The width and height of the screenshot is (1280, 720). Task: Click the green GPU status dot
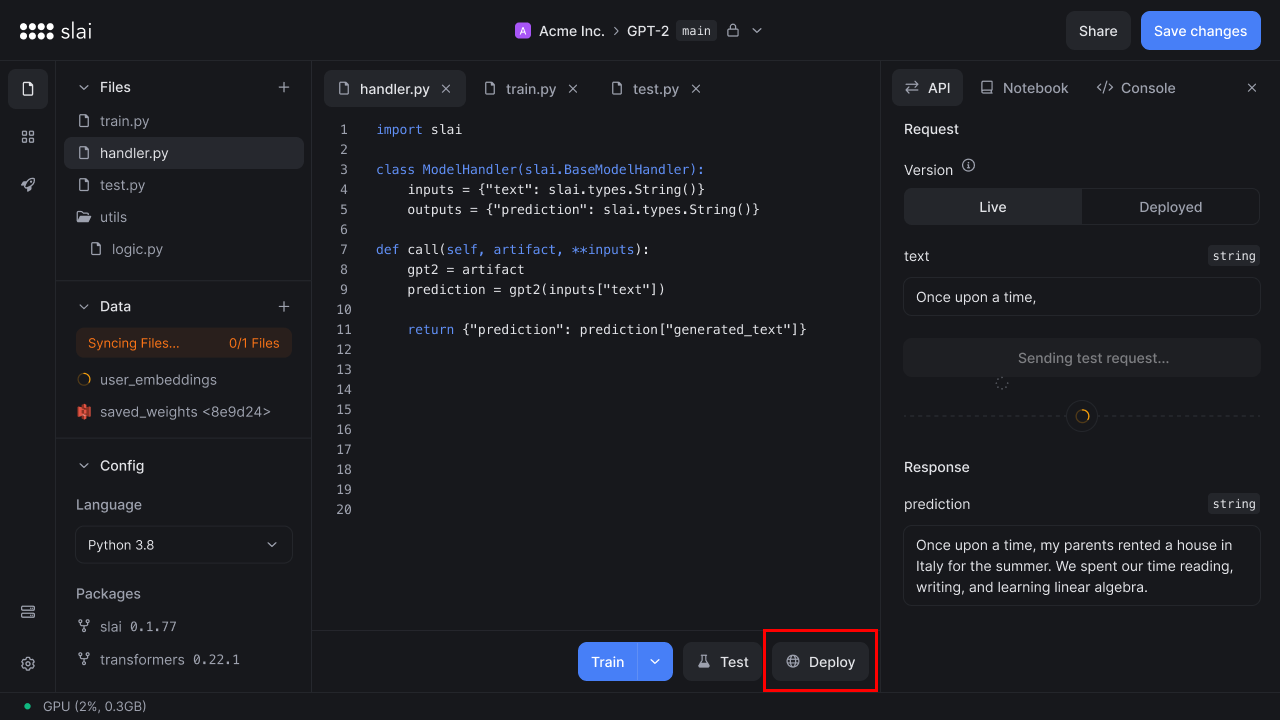click(x=27, y=706)
